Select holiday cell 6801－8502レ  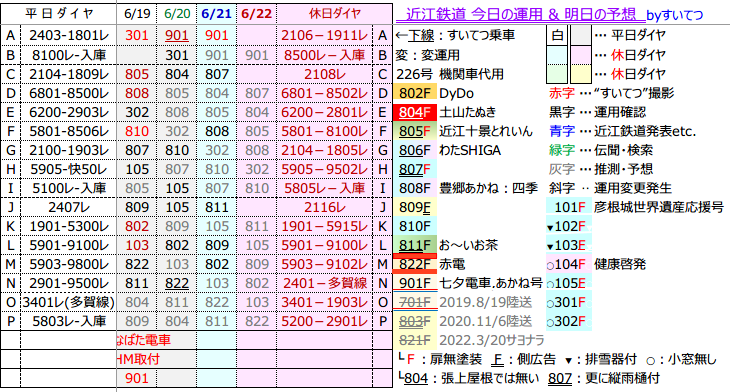(324, 93)
